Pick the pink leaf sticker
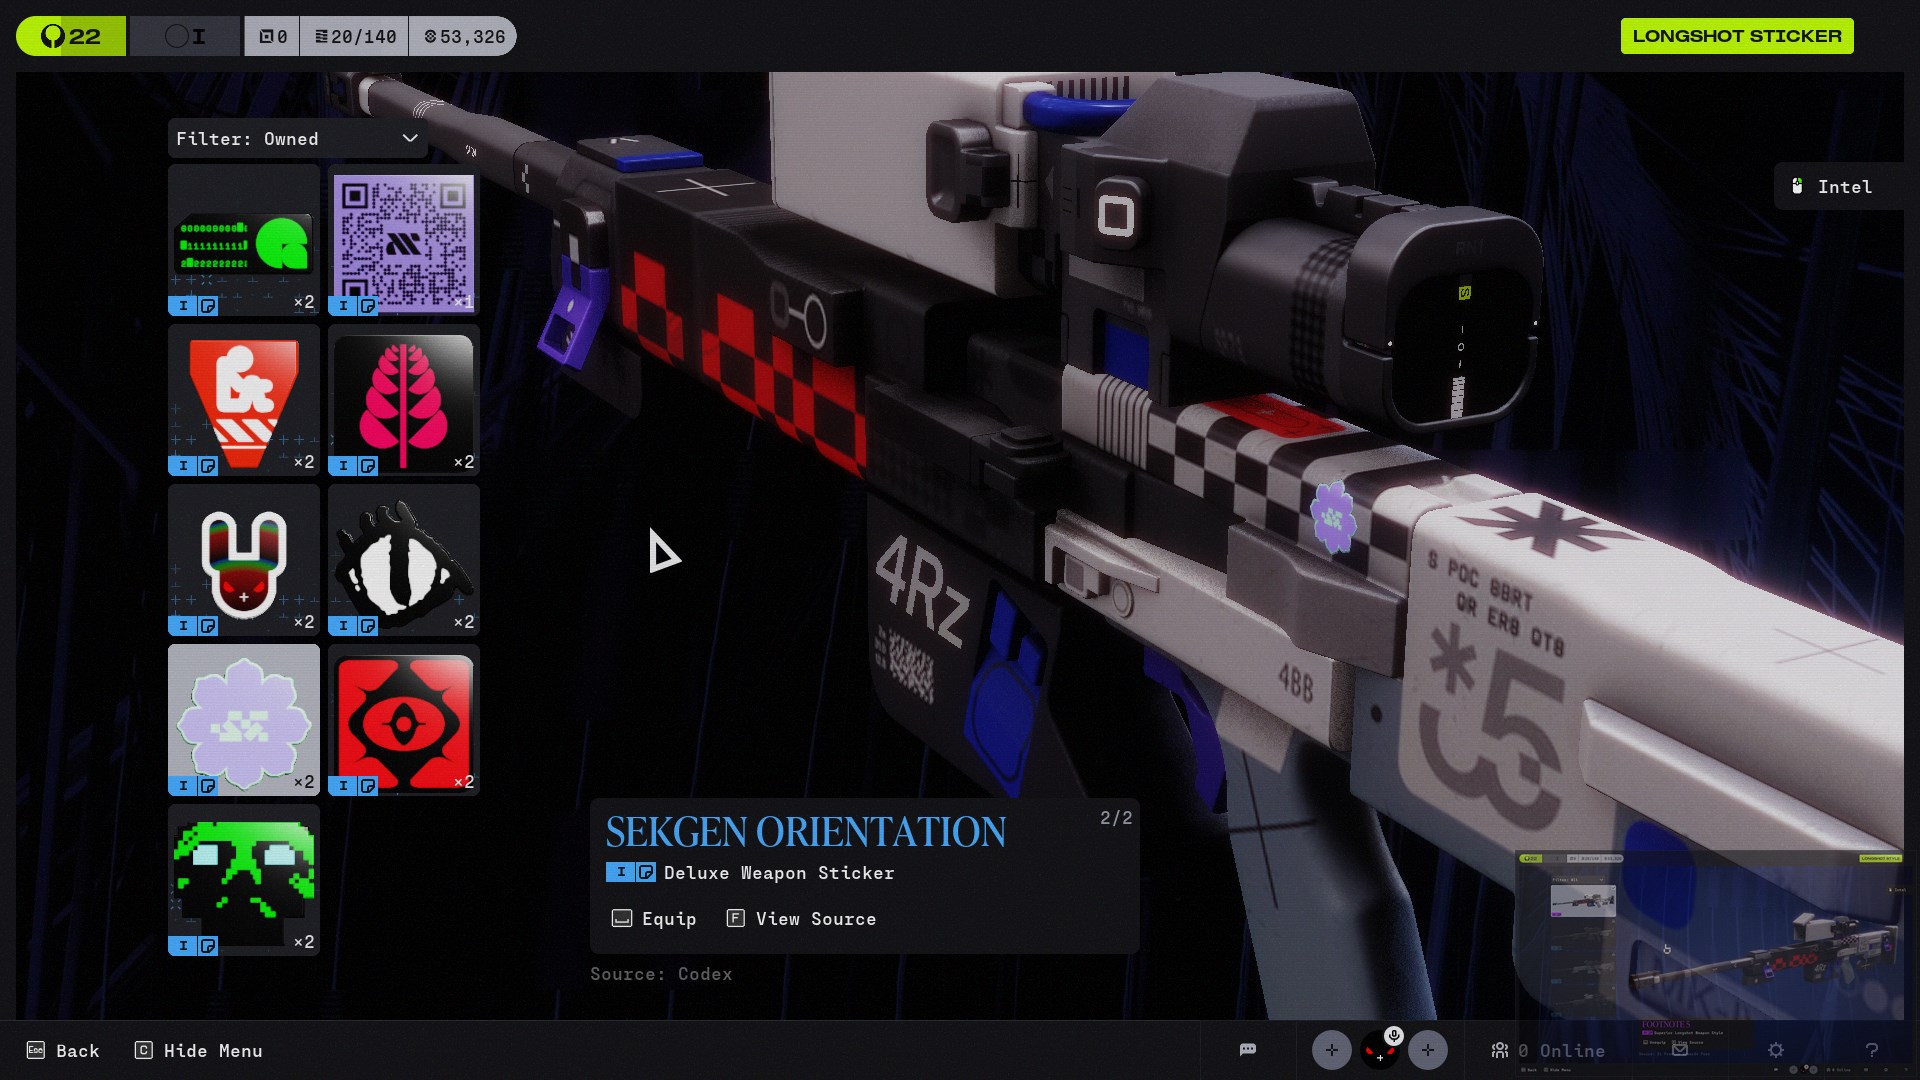 tap(404, 400)
